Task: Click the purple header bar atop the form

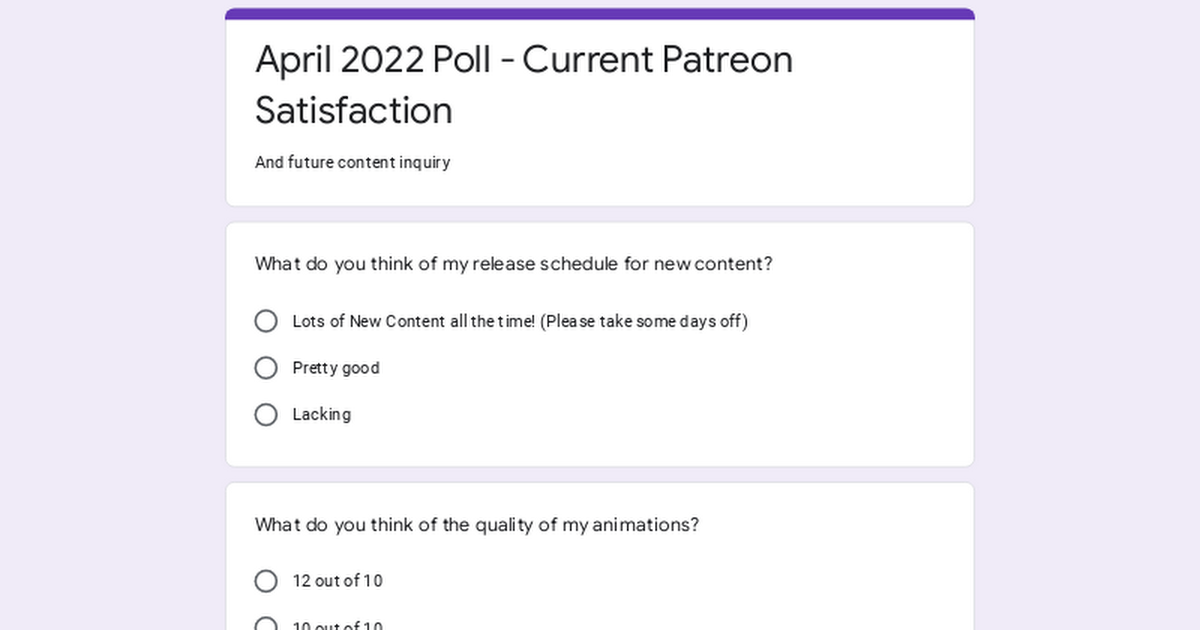Action: click(x=600, y=14)
